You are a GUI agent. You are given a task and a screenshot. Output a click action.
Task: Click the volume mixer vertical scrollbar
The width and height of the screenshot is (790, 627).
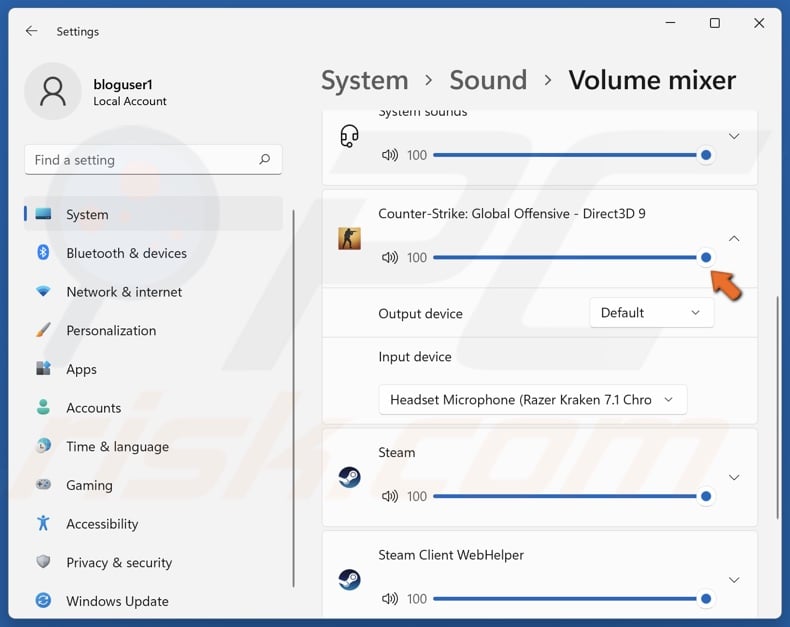coord(778,407)
